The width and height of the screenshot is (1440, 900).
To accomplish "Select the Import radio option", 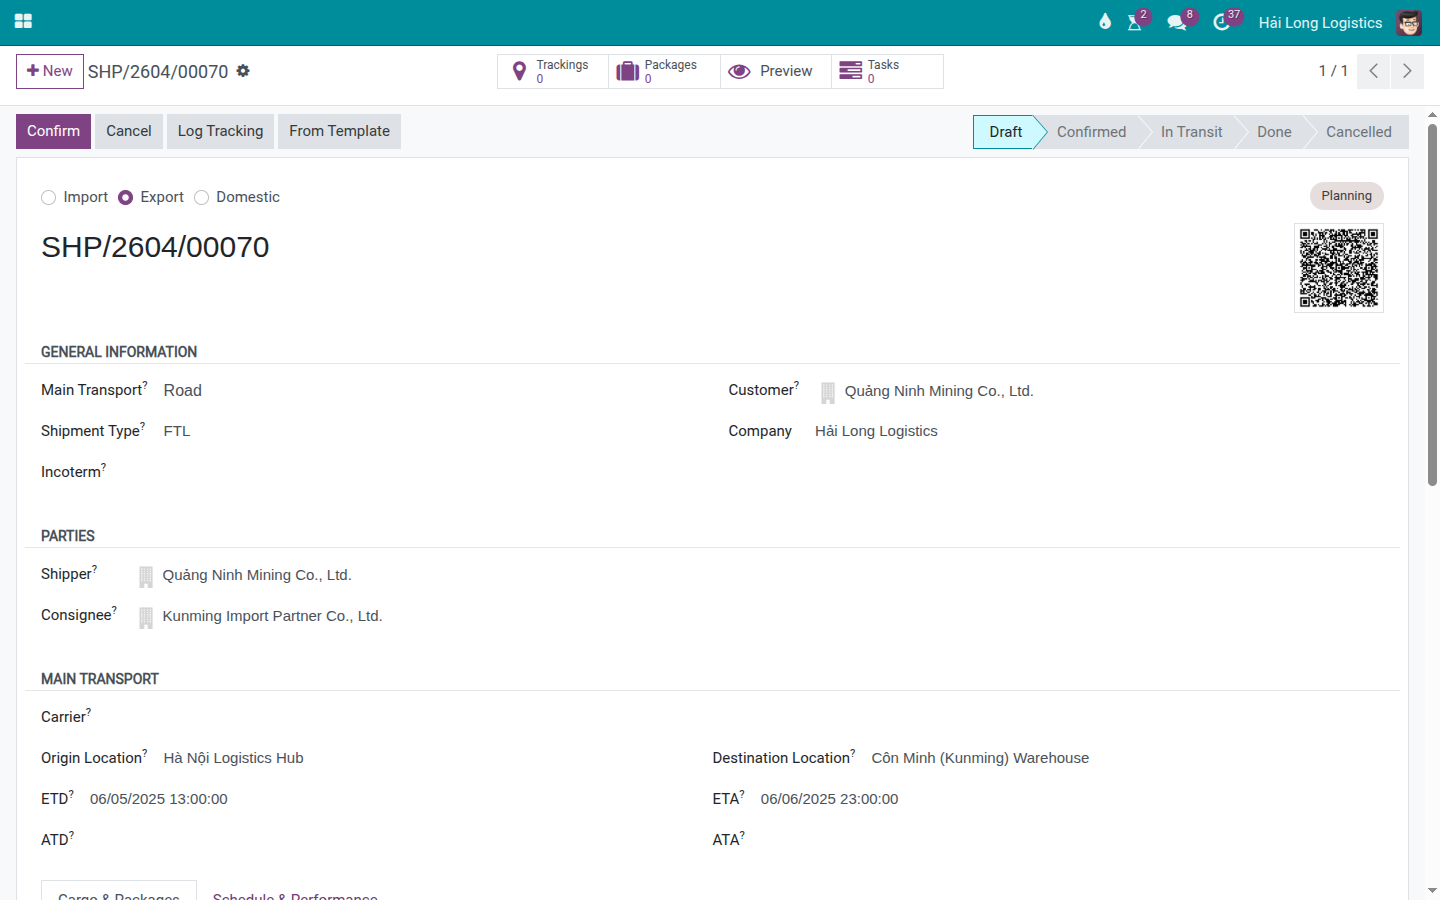I will coord(48,198).
